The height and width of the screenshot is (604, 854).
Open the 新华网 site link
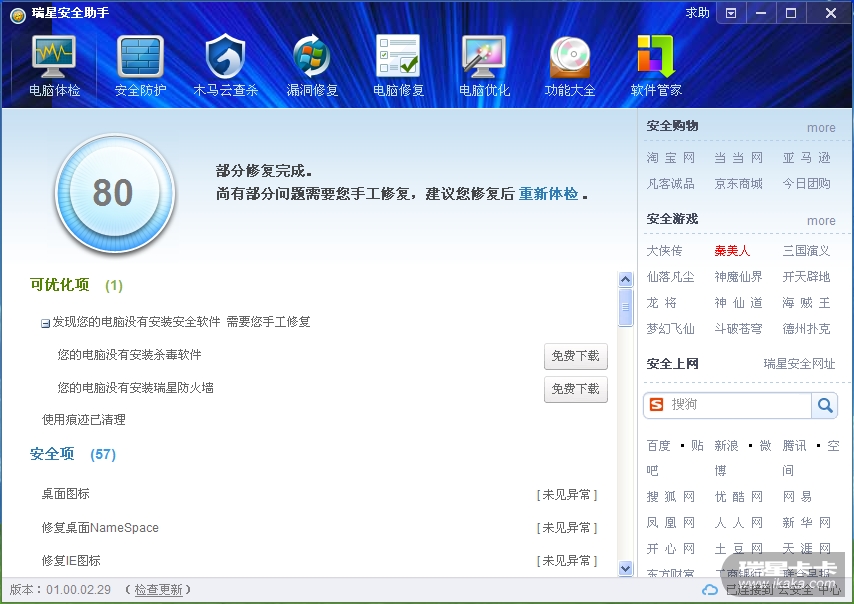coord(807,523)
